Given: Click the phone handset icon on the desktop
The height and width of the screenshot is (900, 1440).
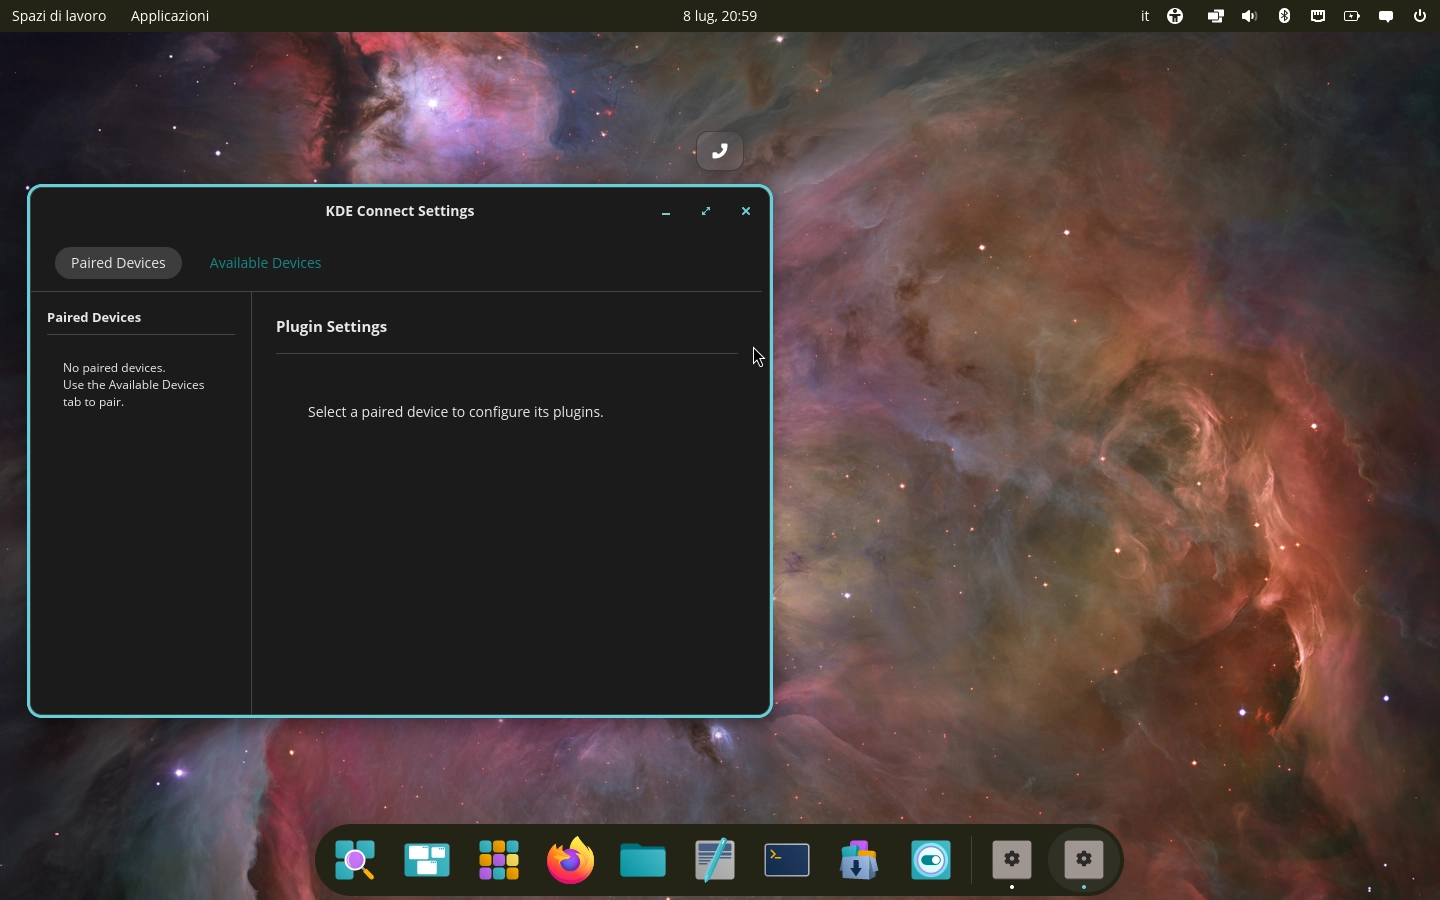Looking at the screenshot, I should [719, 151].
